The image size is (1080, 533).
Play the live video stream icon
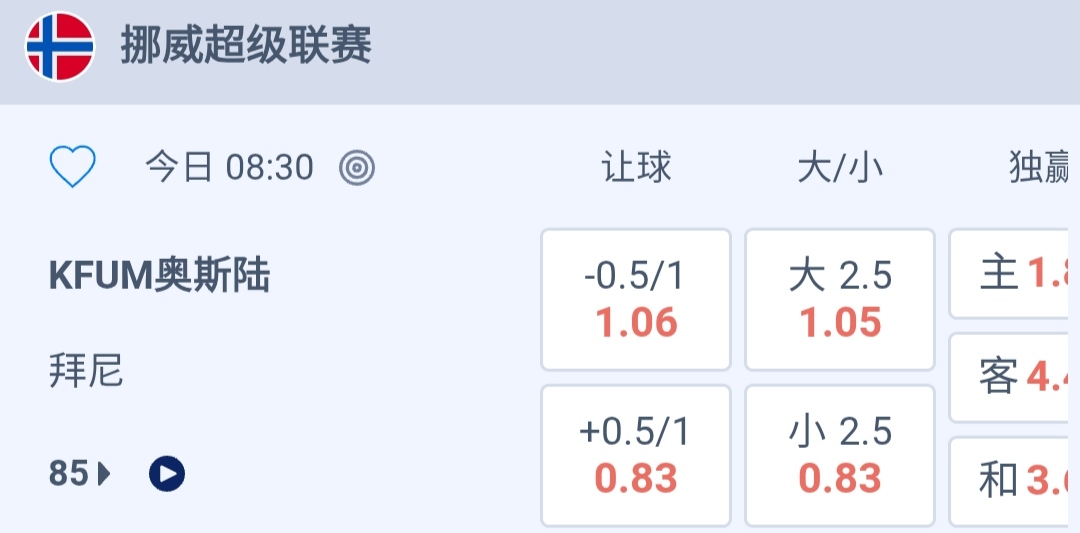pyautogui.click(x=167, y=473)
